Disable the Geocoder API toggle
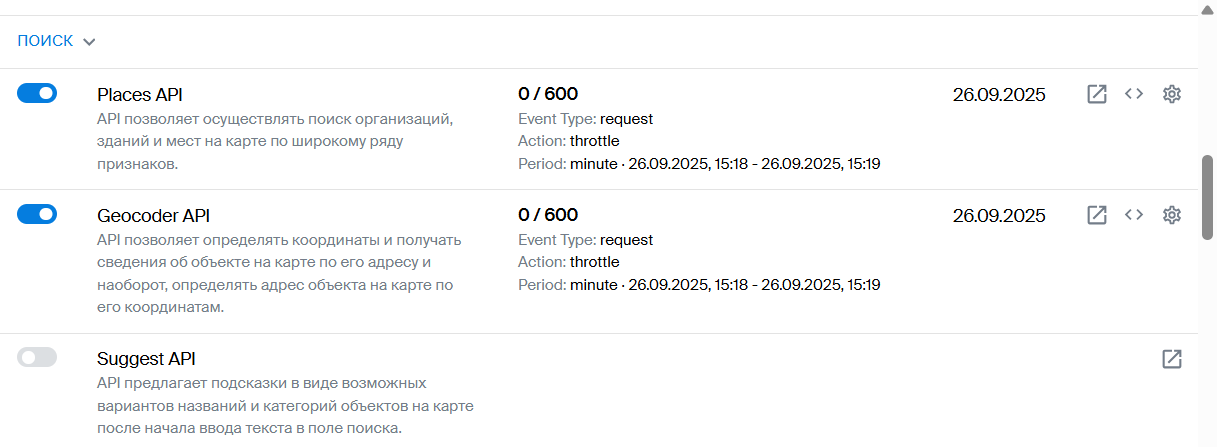This screenshot has height=447, width=1217. (x=37, y=214)
